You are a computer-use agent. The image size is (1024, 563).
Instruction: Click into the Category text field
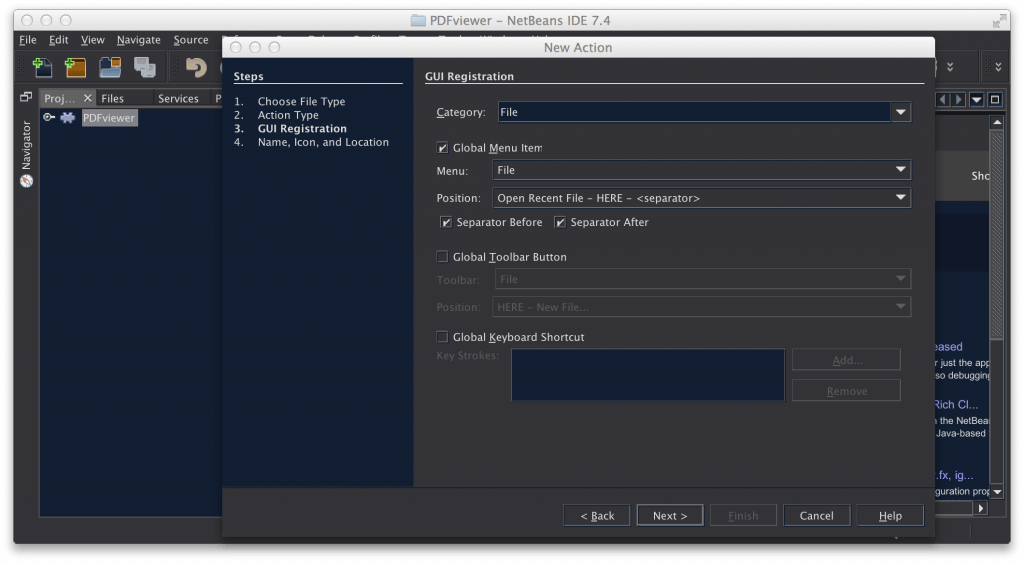694,112
